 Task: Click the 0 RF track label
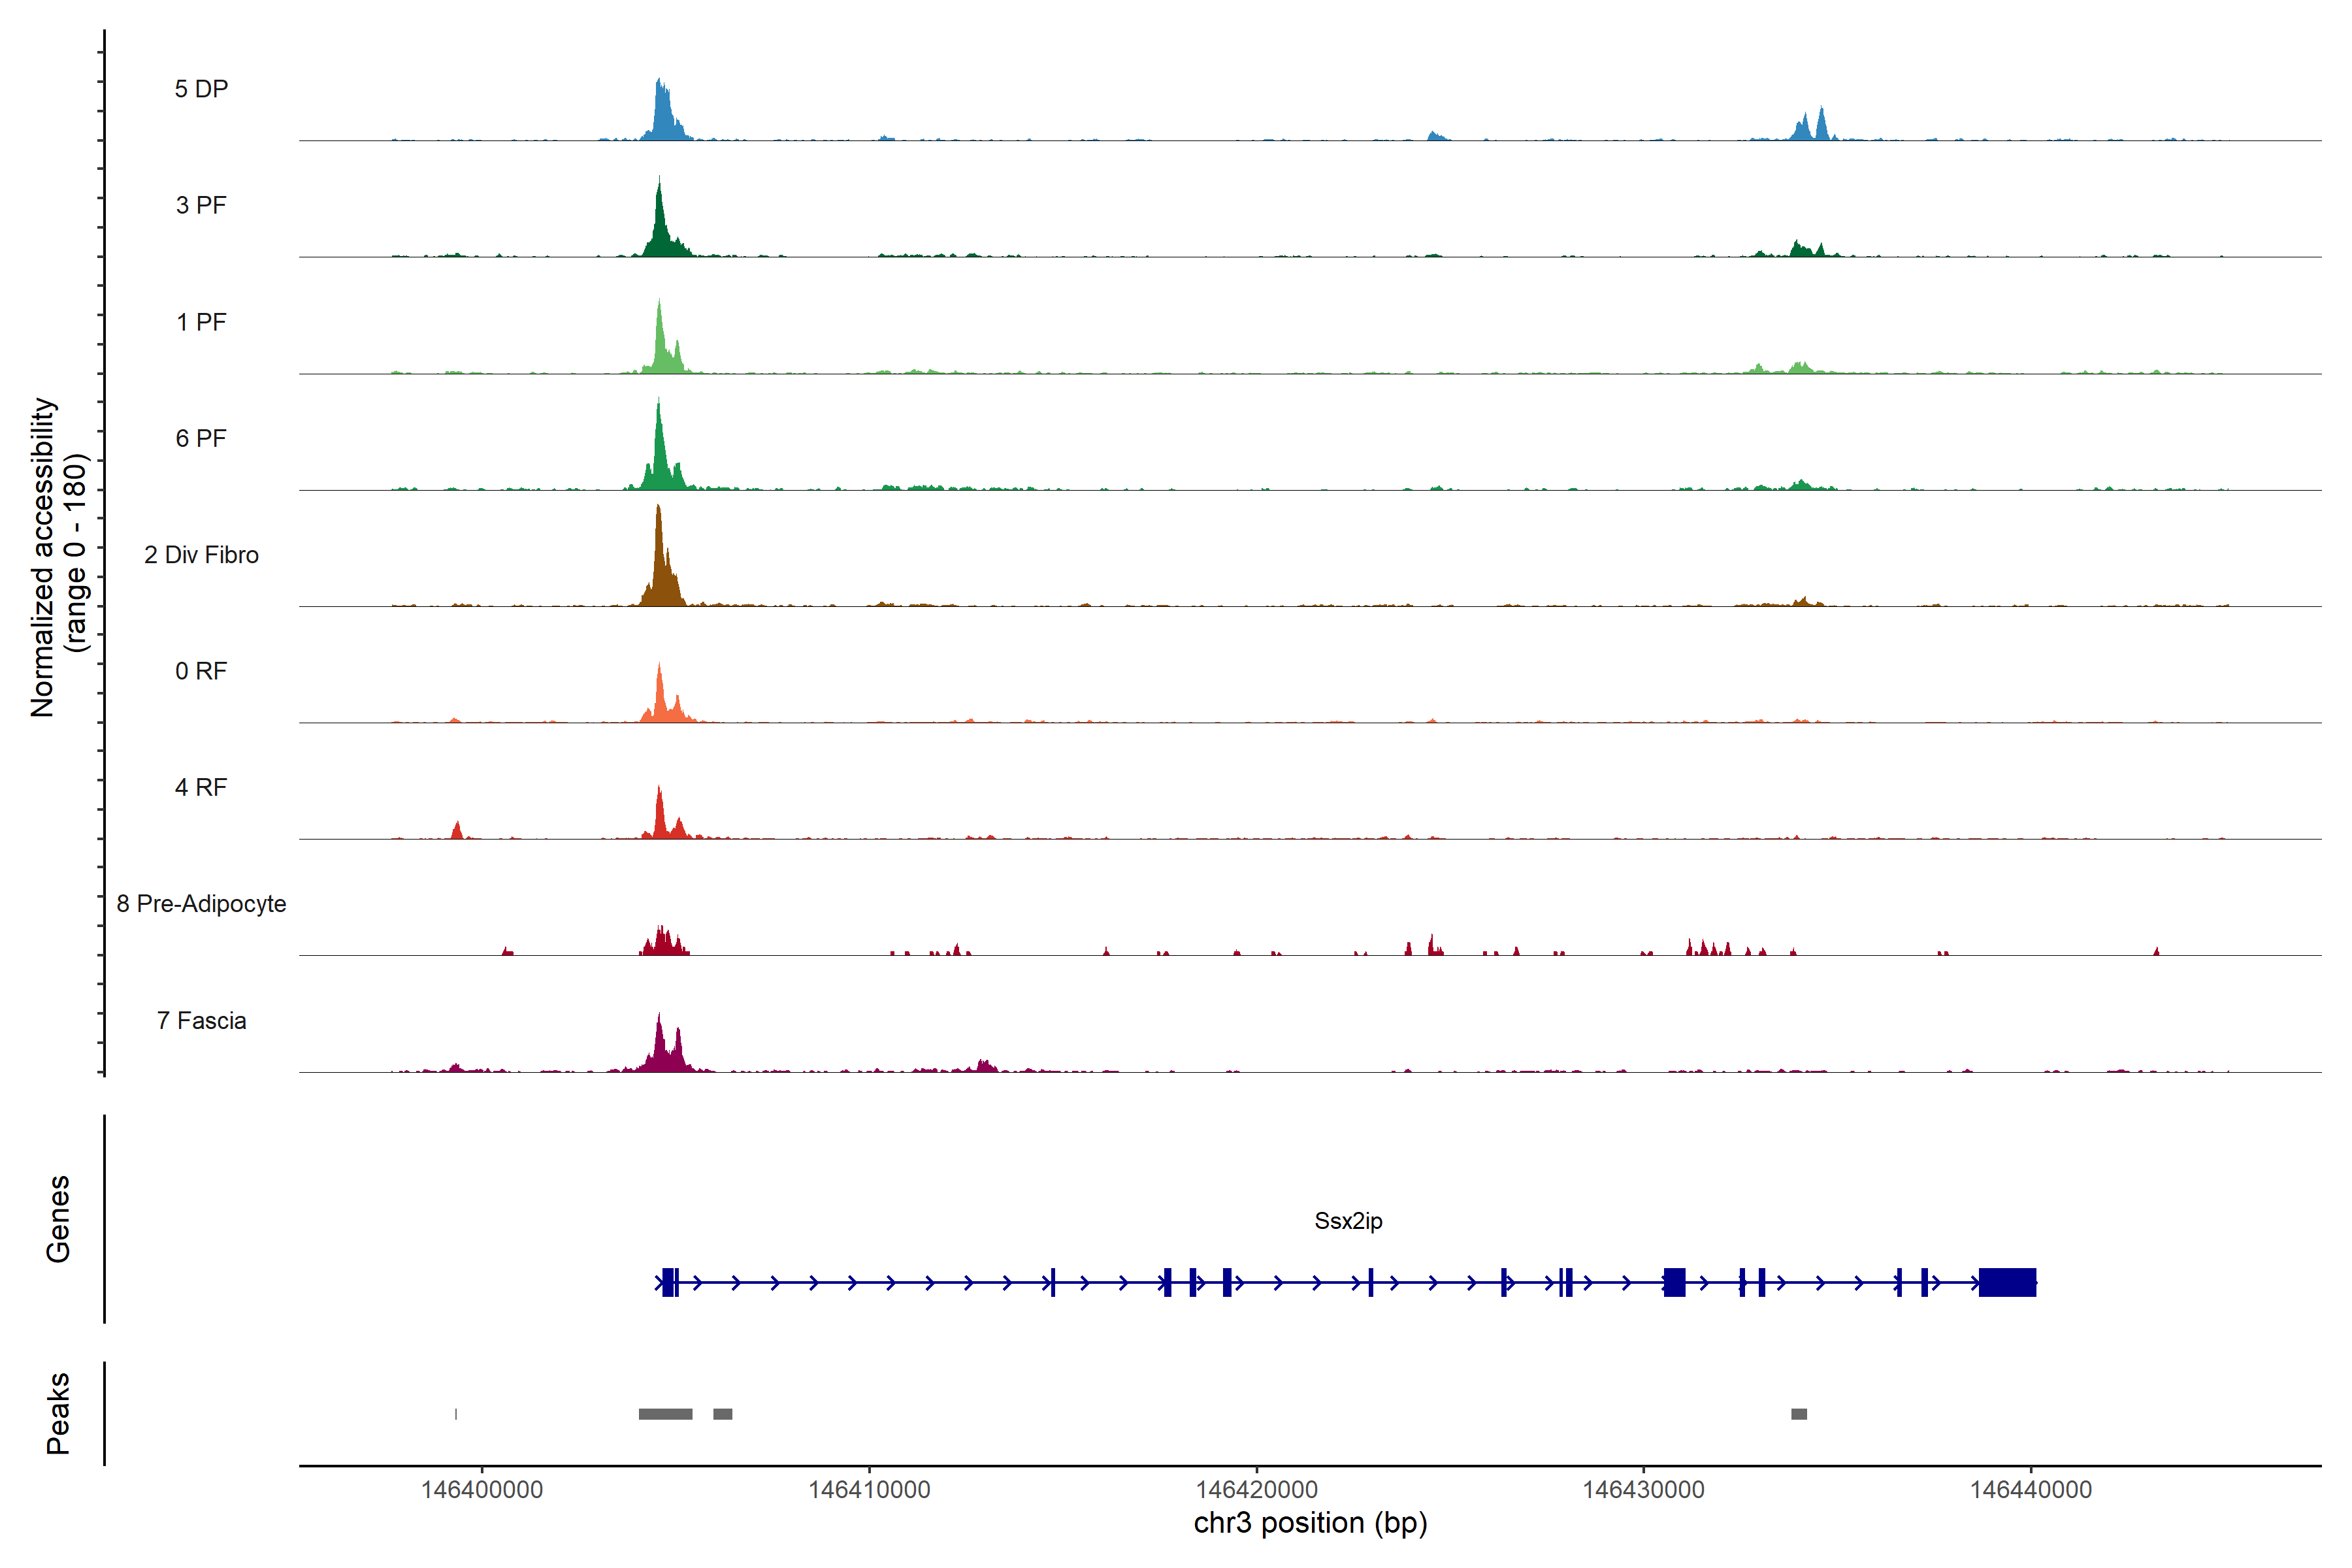201,671
